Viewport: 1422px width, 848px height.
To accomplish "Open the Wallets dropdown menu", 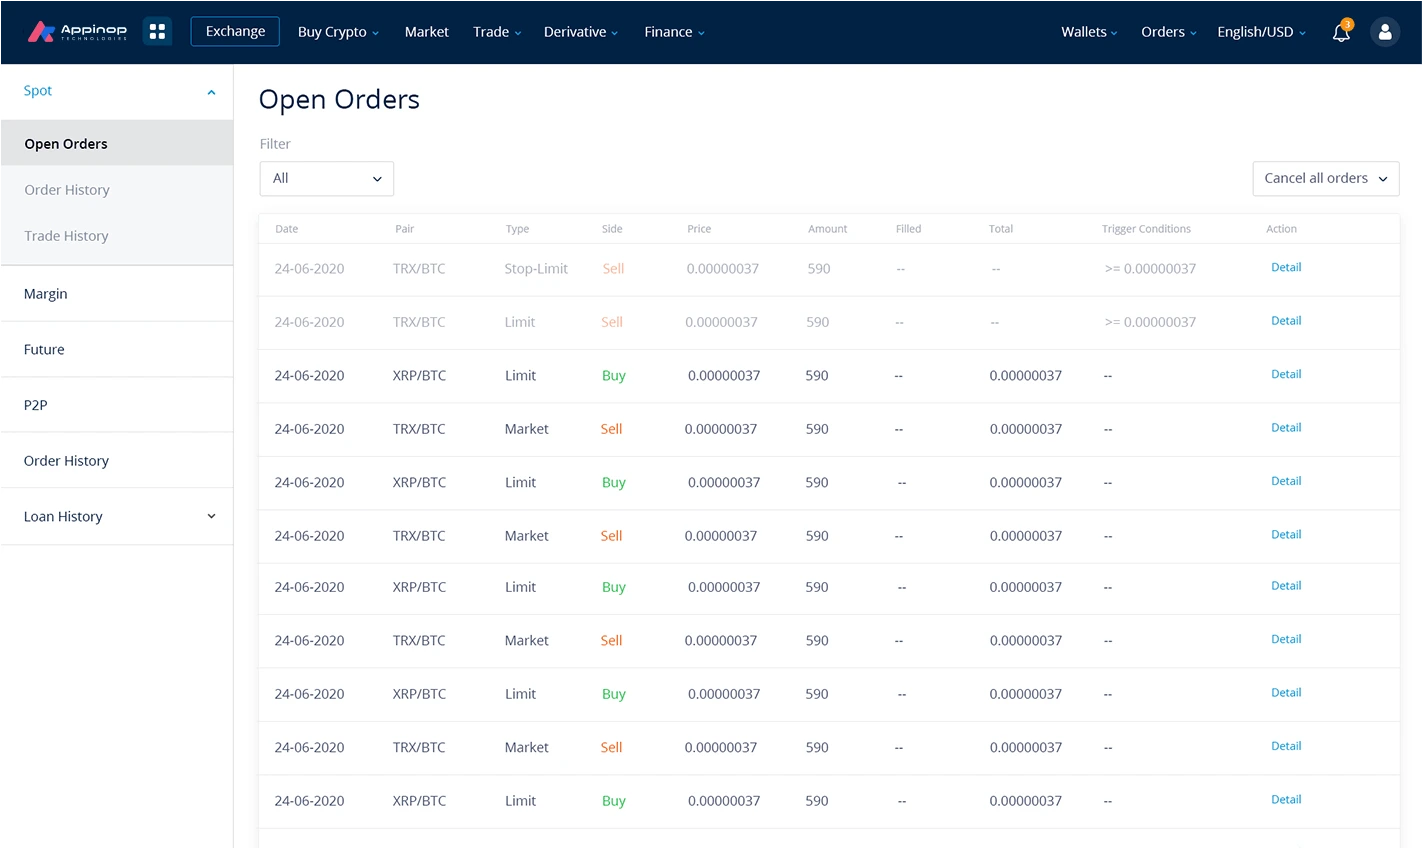I will click(1089, 32).
